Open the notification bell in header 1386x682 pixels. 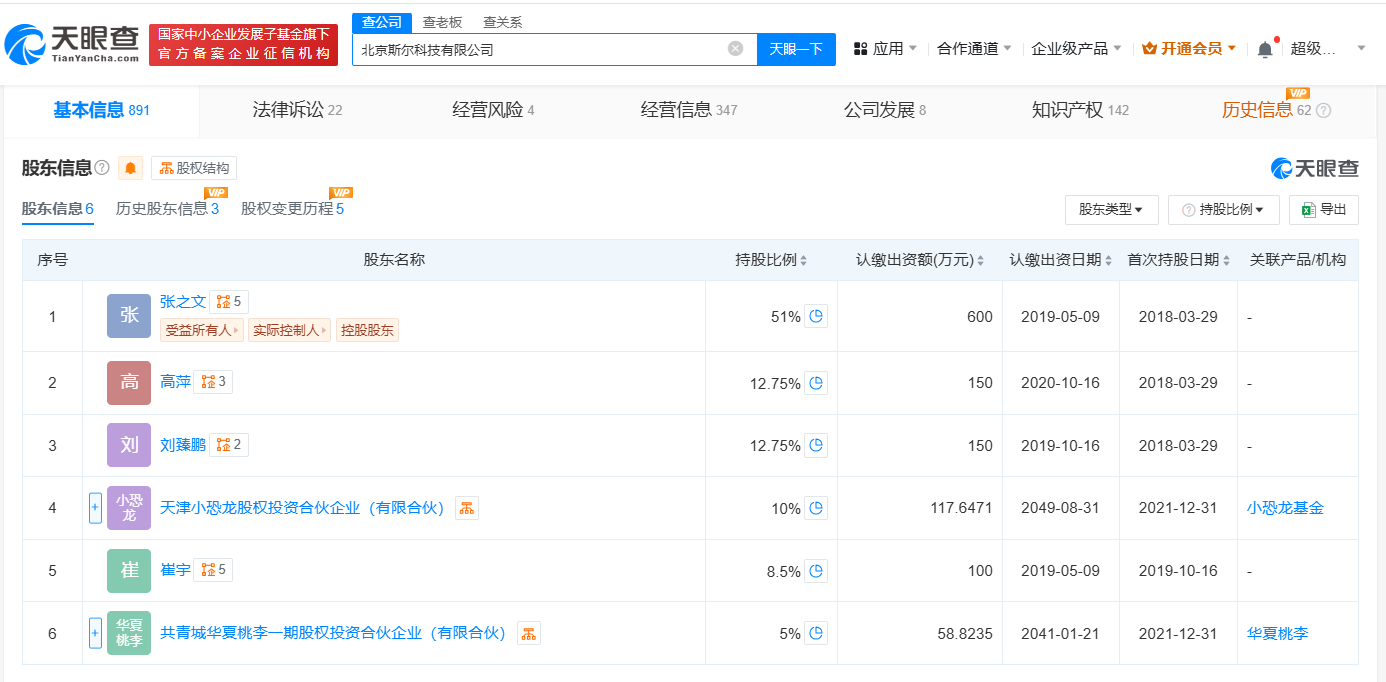pos(1265,48)
